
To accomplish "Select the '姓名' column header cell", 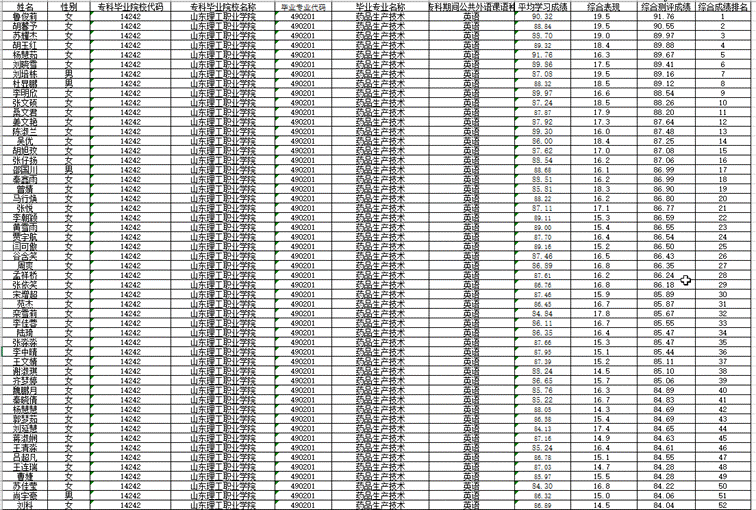I will pyautogui.click(x=25, y=7).
